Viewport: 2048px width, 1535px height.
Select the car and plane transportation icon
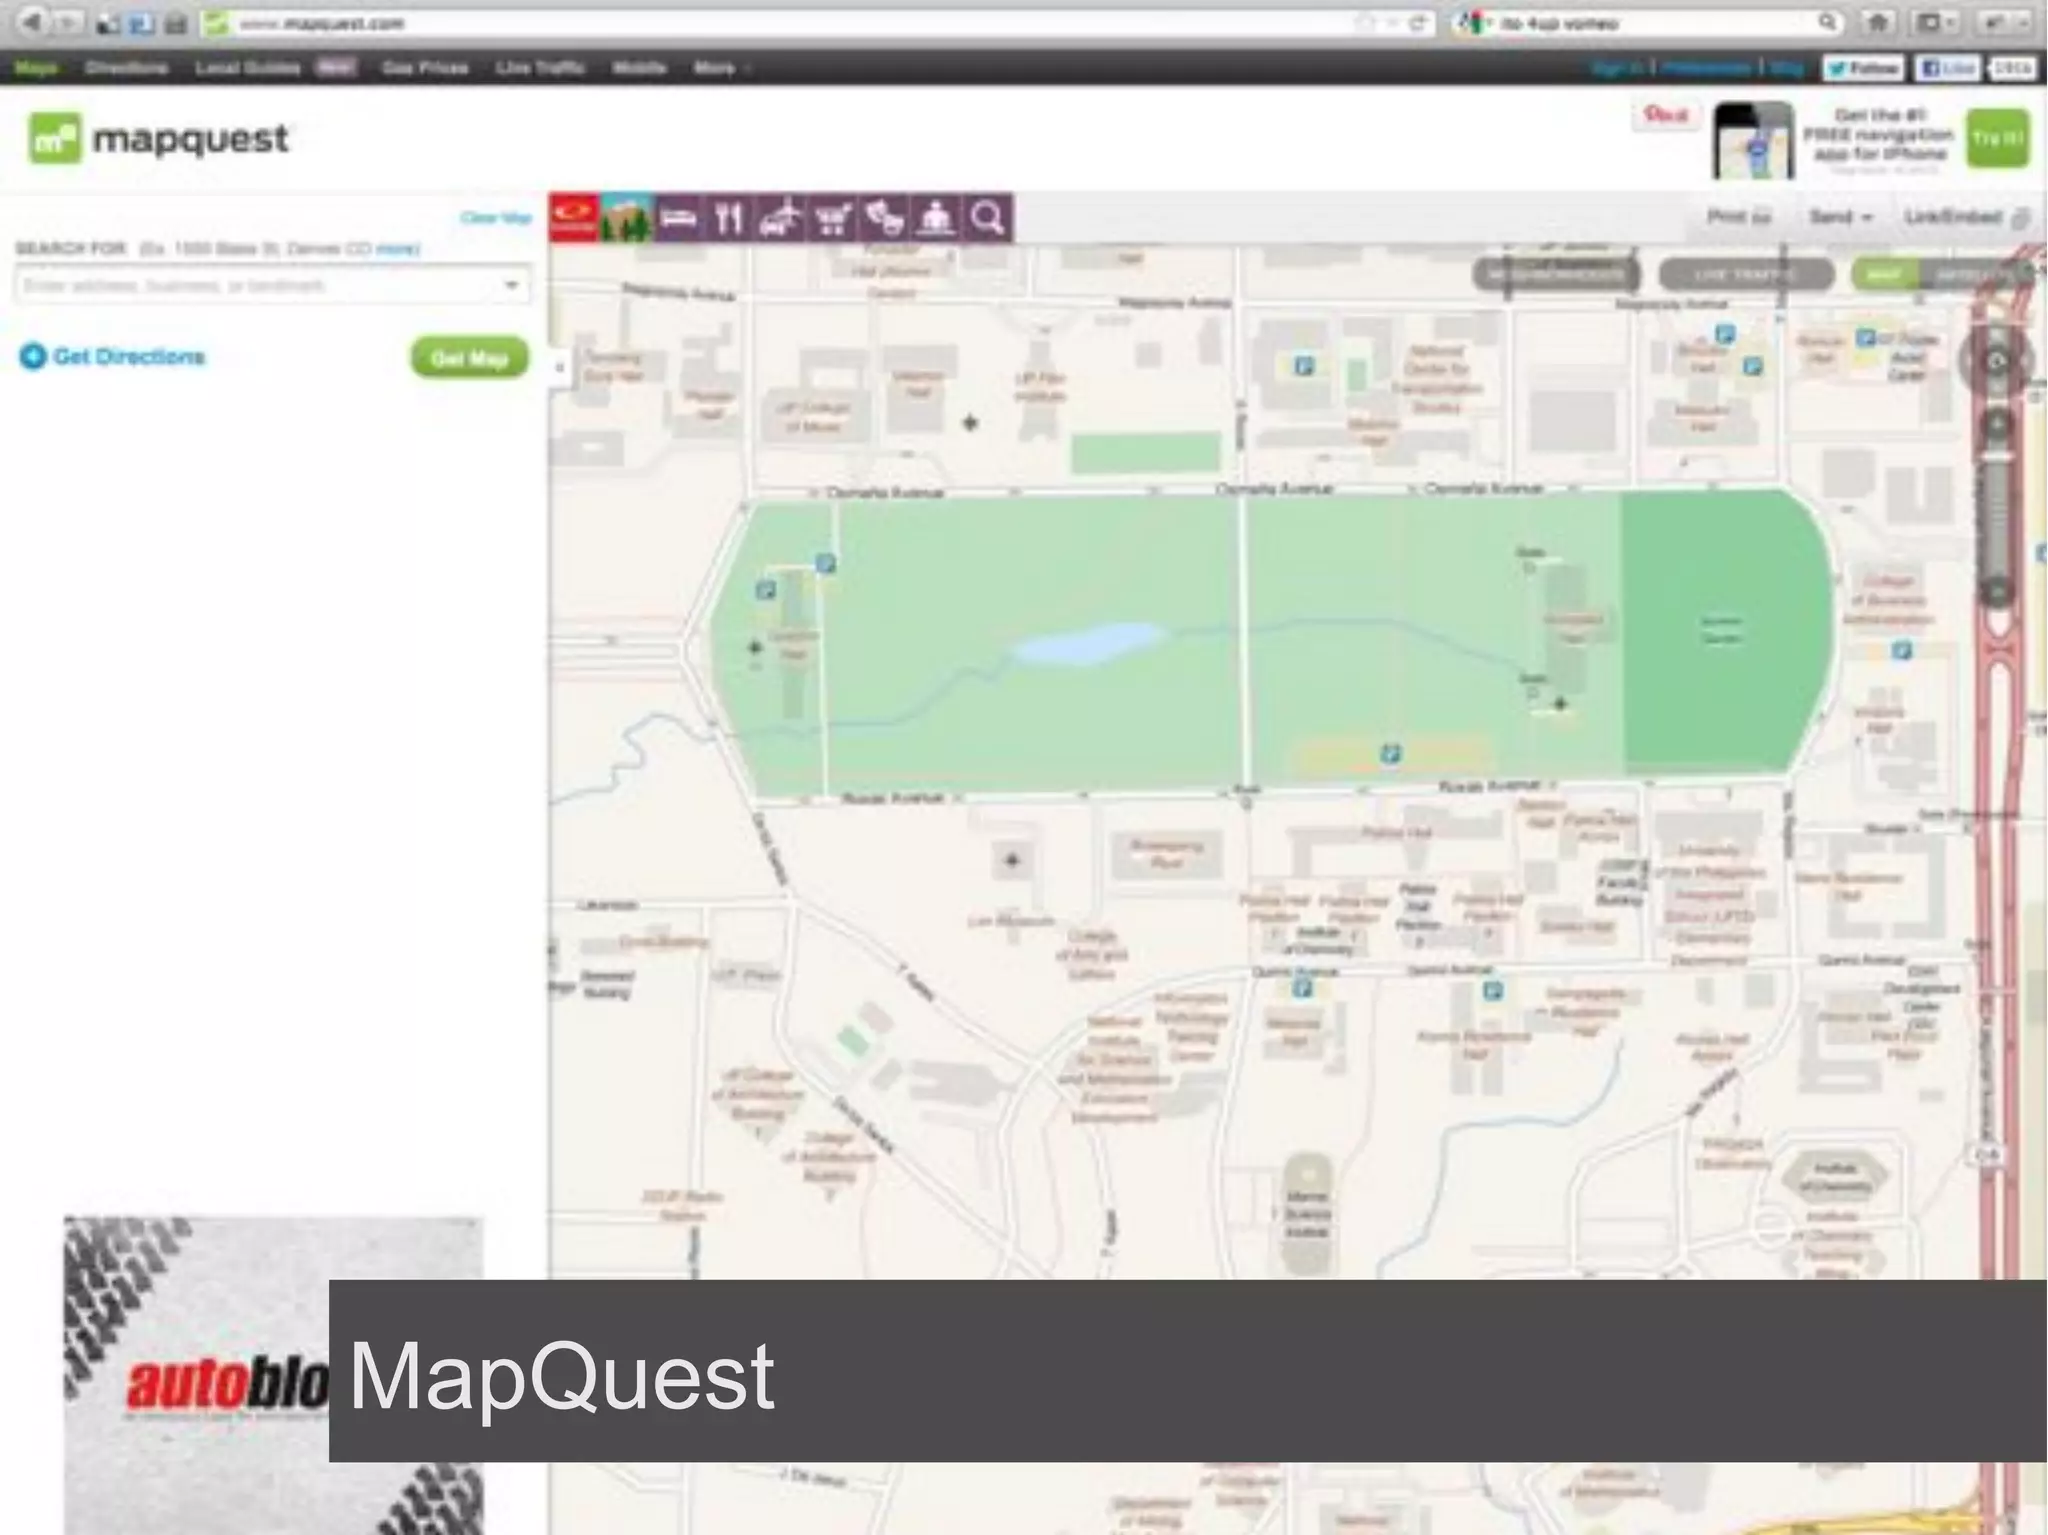781,217
